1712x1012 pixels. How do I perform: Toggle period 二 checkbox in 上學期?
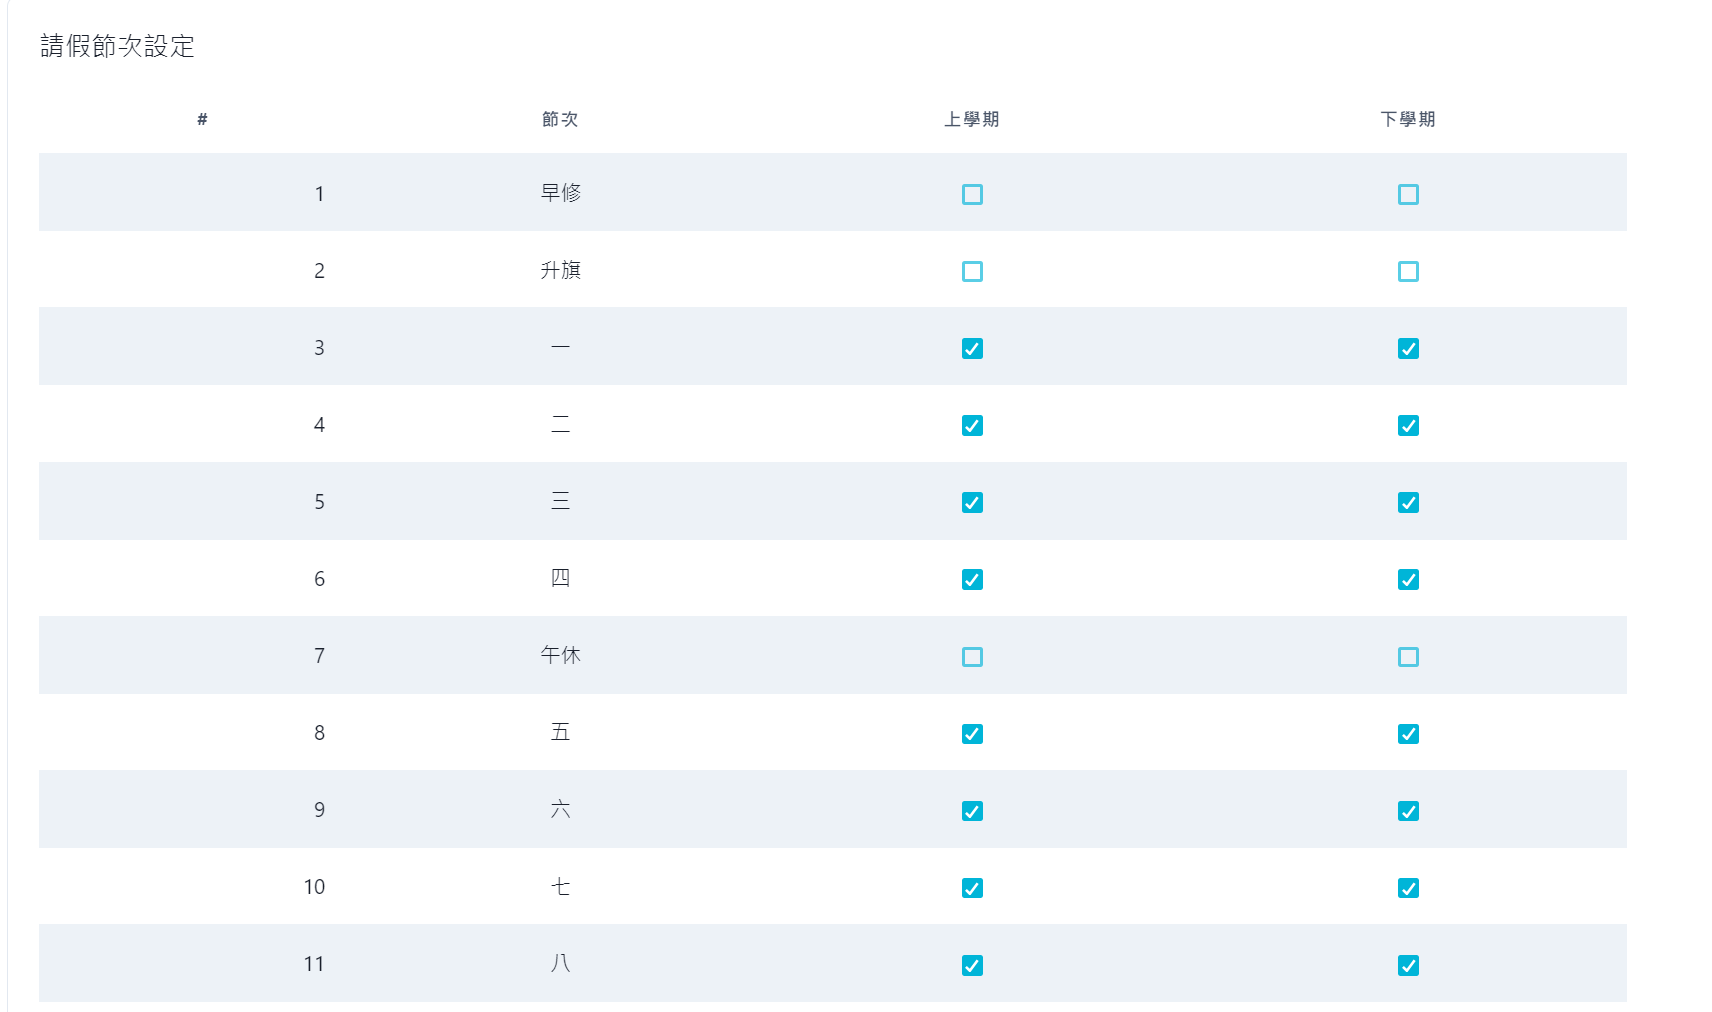pyautogui.click(x=972, y=425)
